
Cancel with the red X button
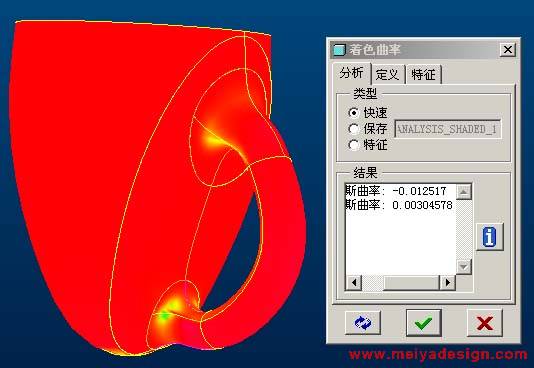(x=485, y=322)
